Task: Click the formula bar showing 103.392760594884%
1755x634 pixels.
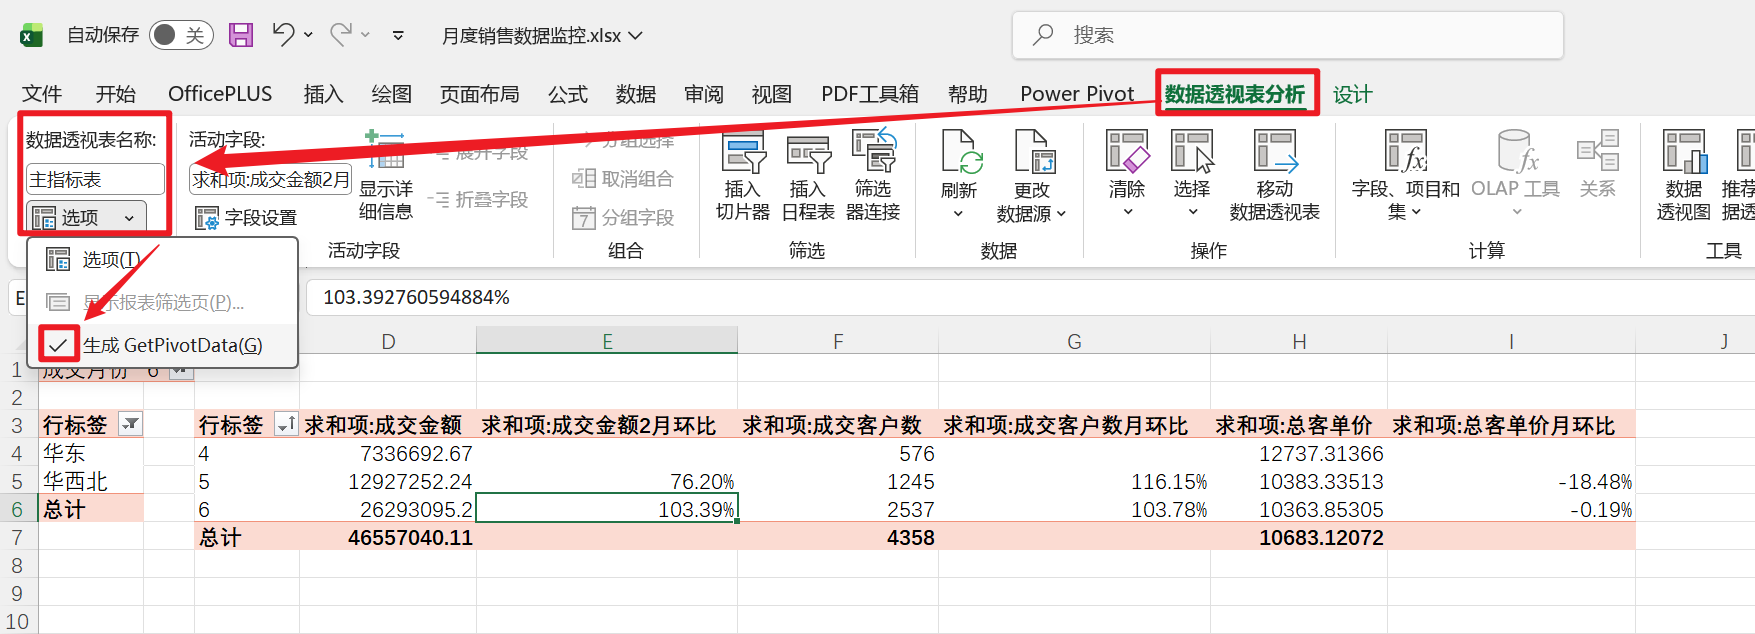Action: pos(1030,298)
